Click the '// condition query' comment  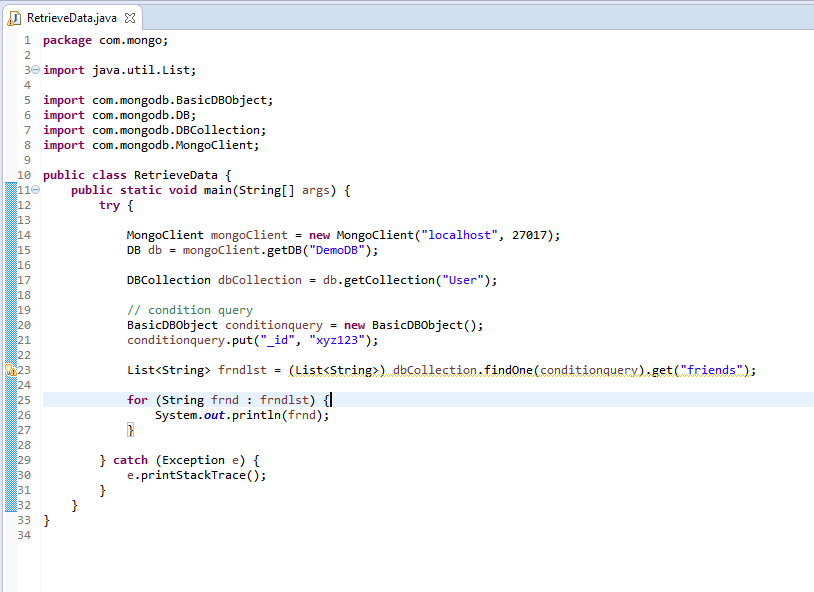pyautogui.click(x=190, y=310)
